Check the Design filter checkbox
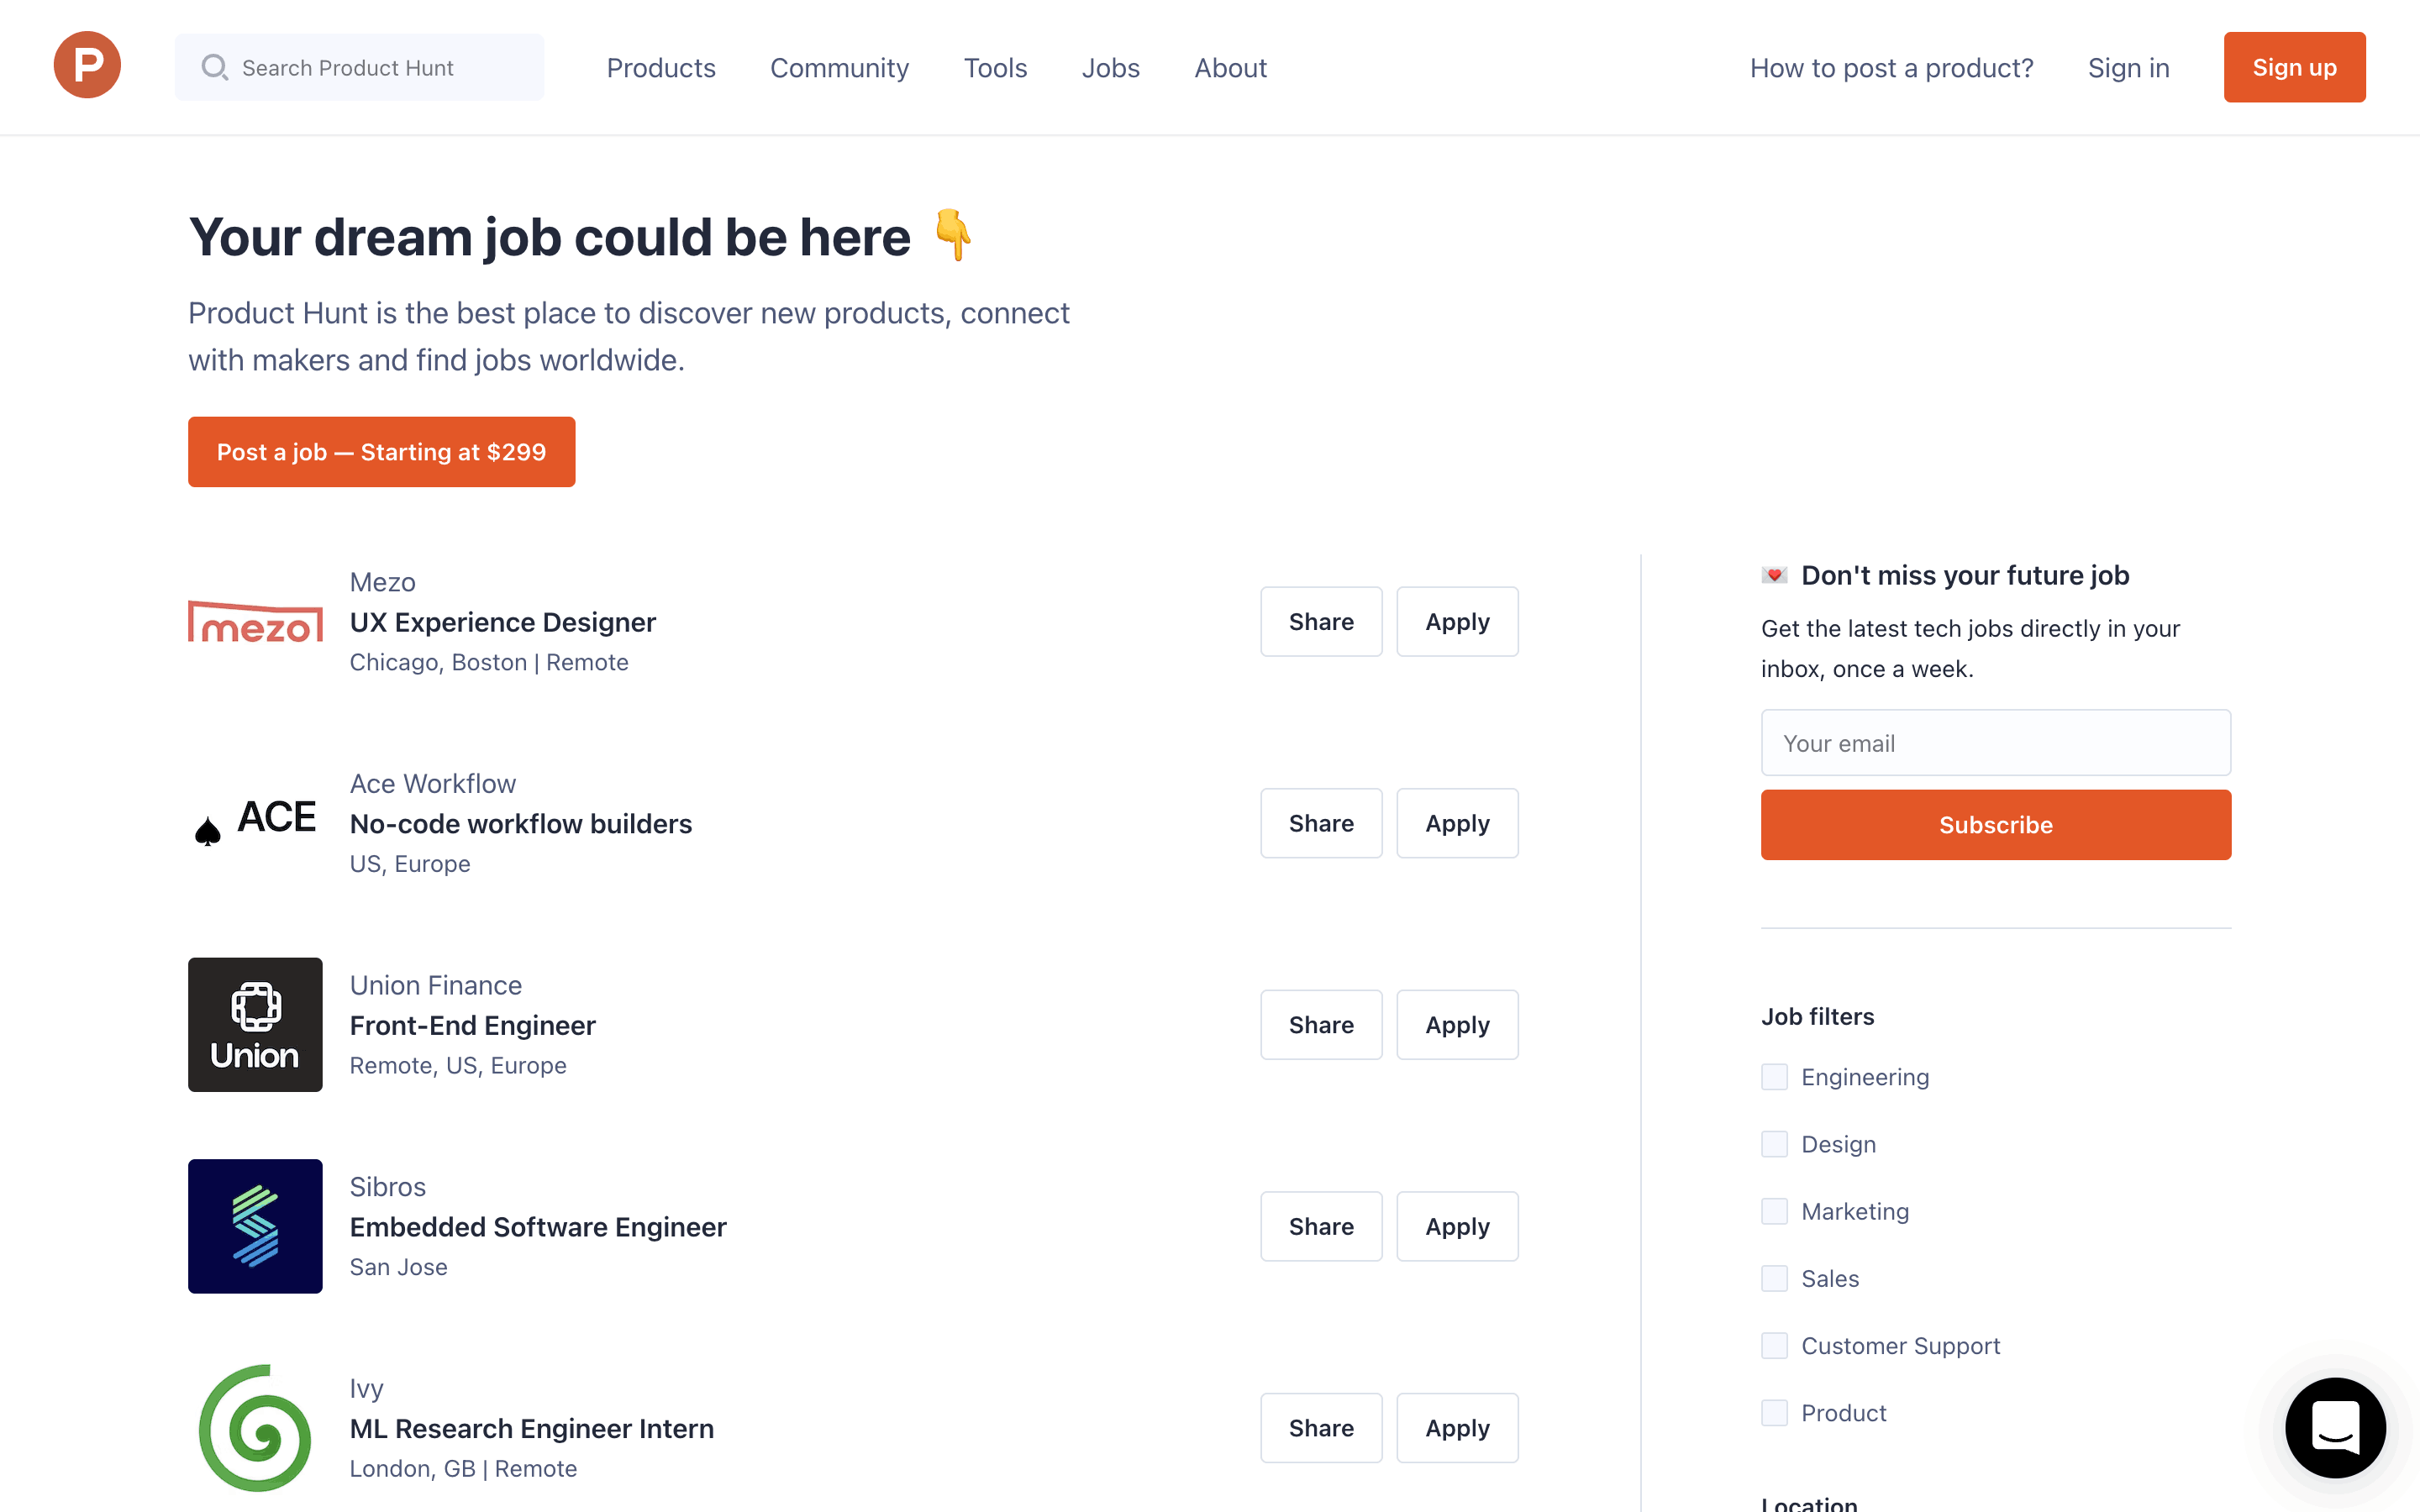2420x1512 pixels. coord(1774,1144)
